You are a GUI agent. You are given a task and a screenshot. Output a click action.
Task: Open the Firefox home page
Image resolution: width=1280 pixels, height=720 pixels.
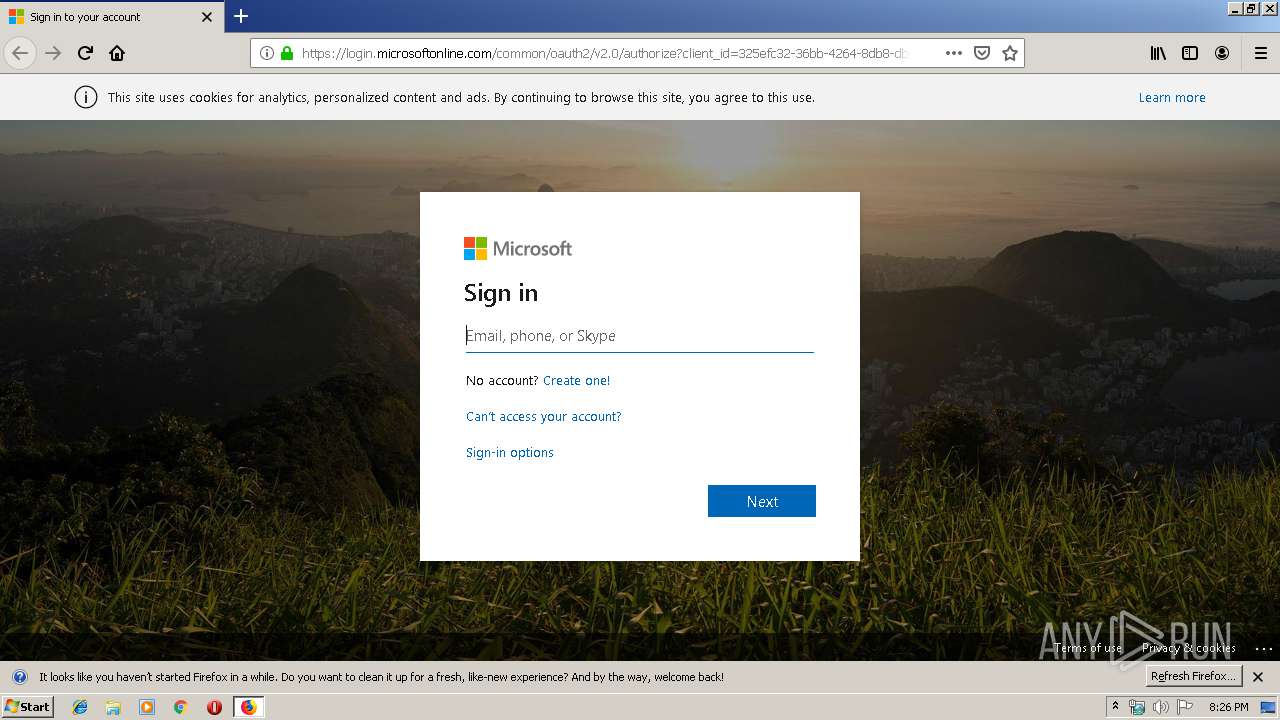(x=117, y=53)
